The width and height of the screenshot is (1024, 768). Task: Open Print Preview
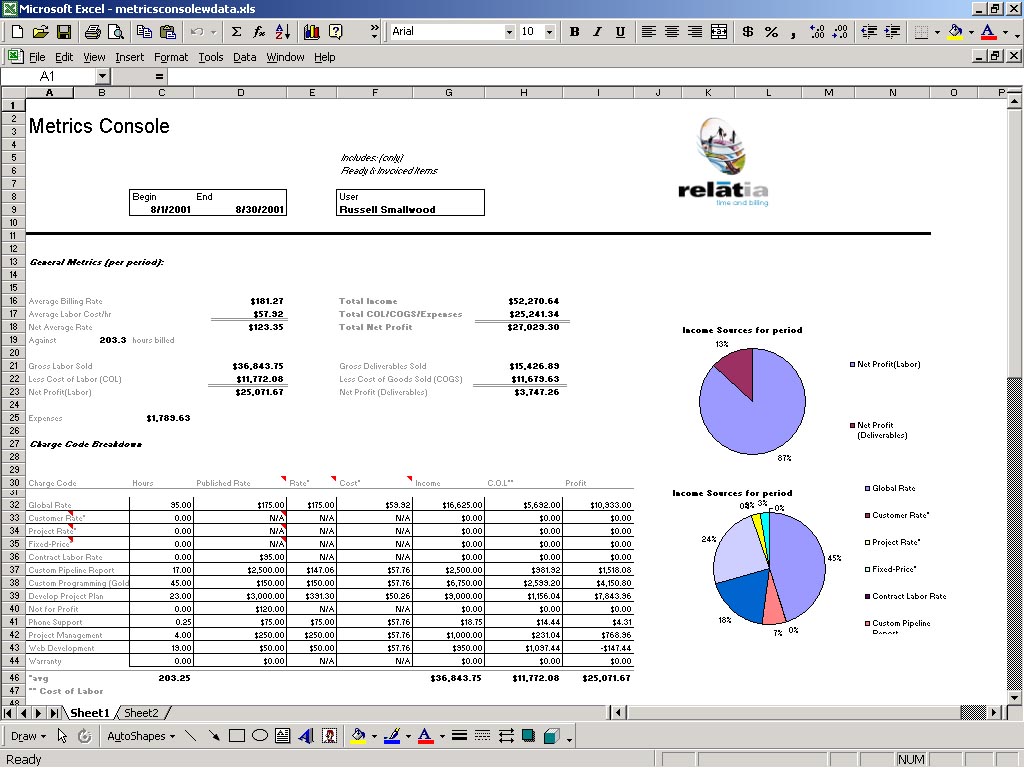click(x=116, y=31)
